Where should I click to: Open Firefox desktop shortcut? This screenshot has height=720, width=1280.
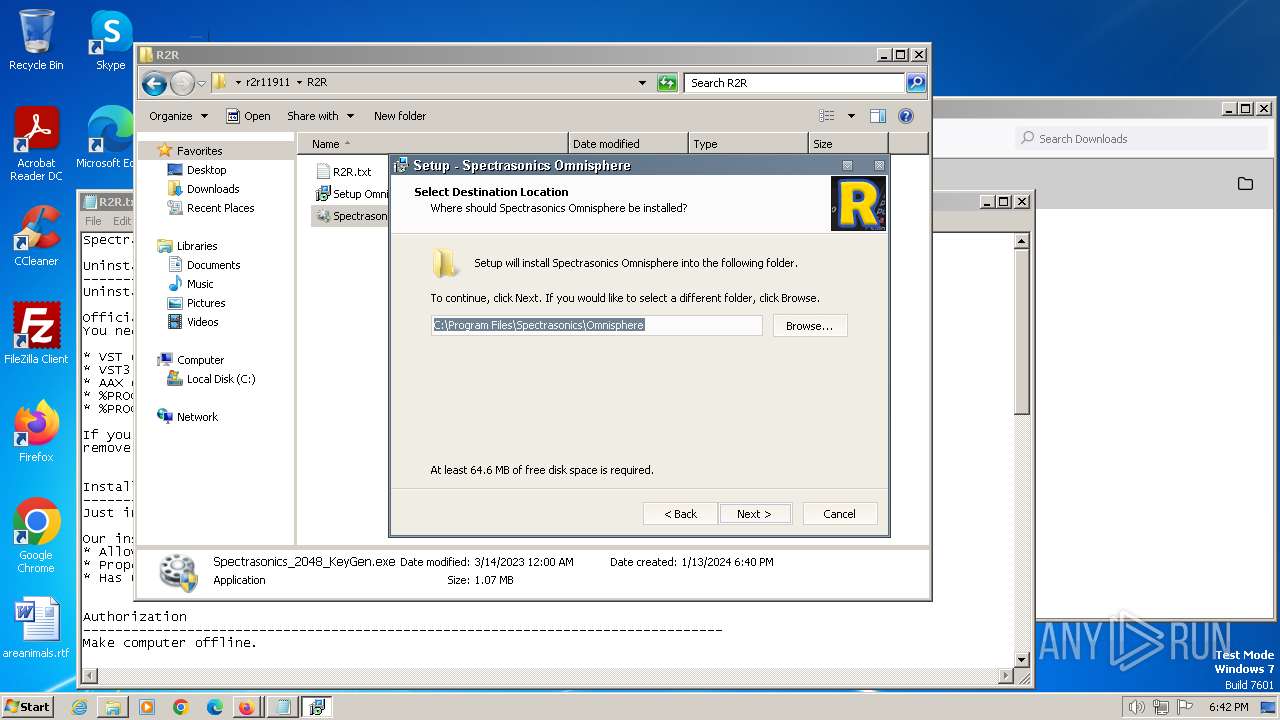click(36, 432)
